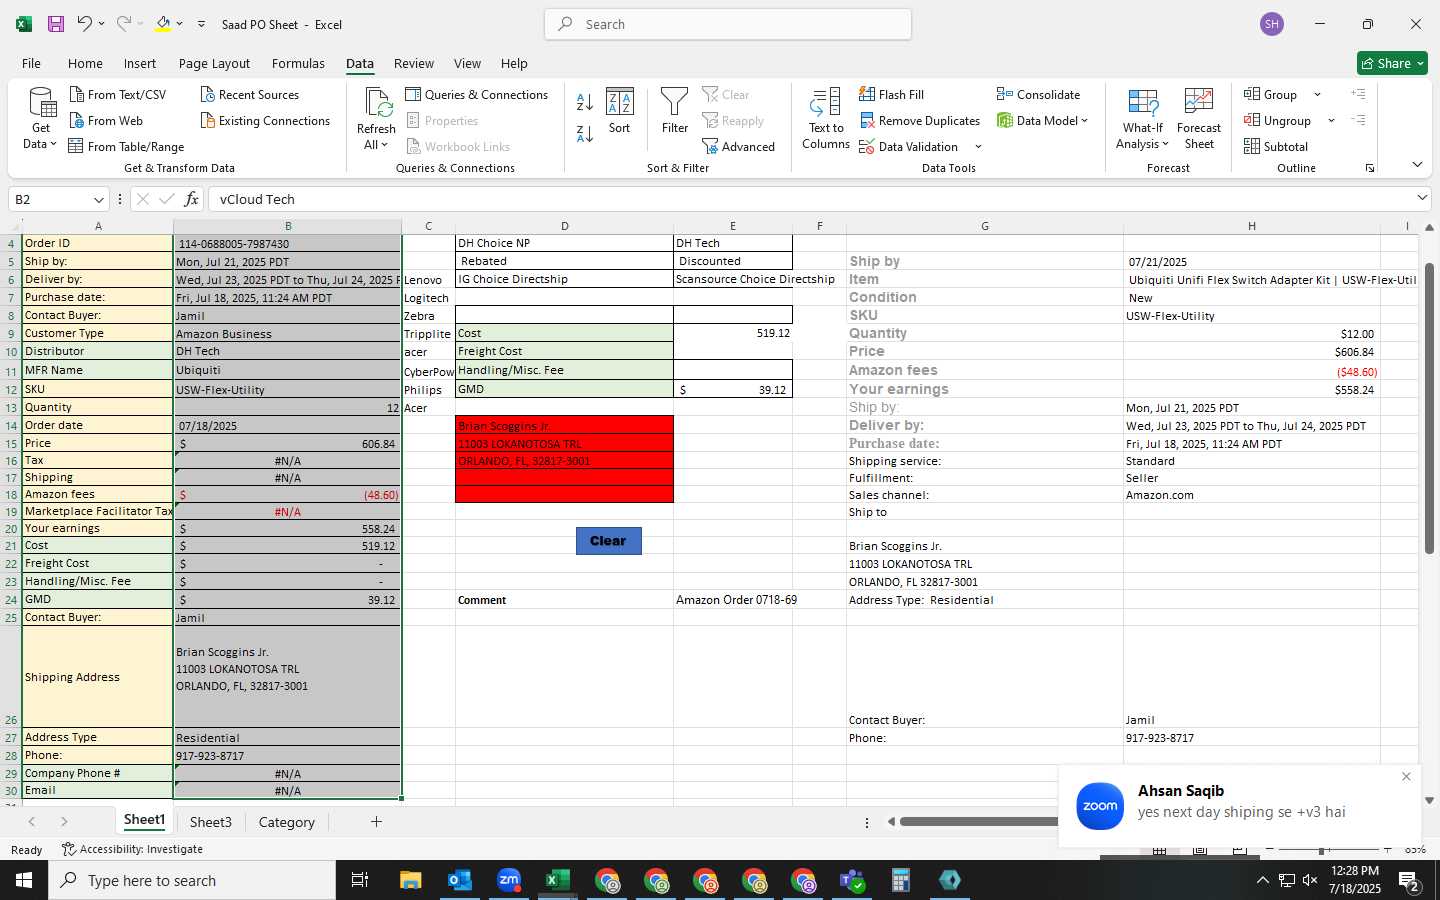Expand Data Validation dropdown arrow
This screenshot has height=900, width=1440.
978,146
